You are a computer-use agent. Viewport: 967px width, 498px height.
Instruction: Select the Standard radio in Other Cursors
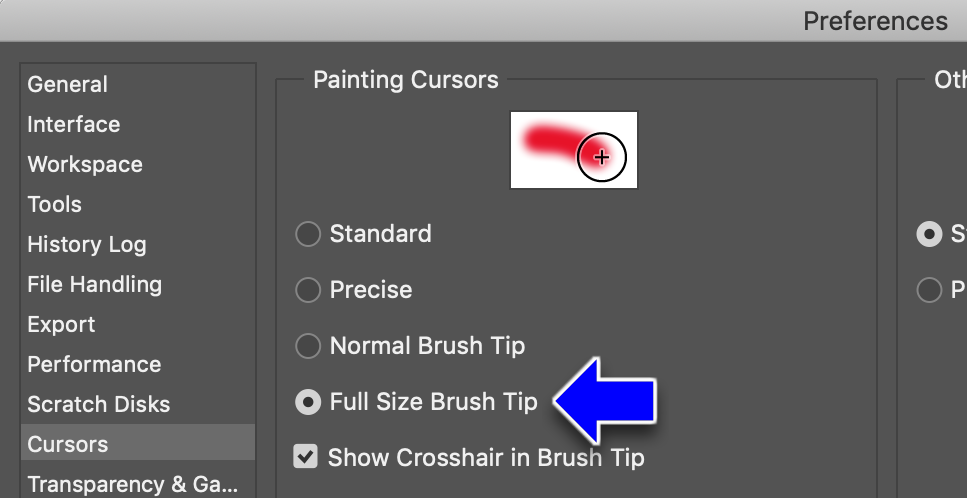(929, 234)
